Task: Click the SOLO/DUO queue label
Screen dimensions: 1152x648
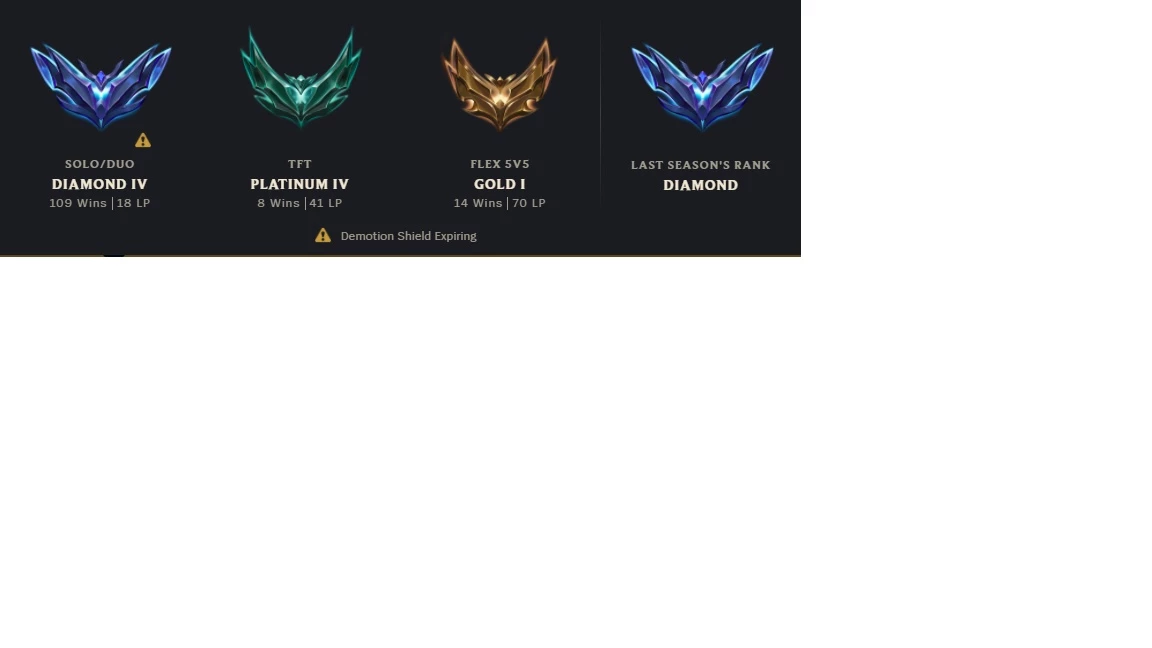Action: pos(100,164)
